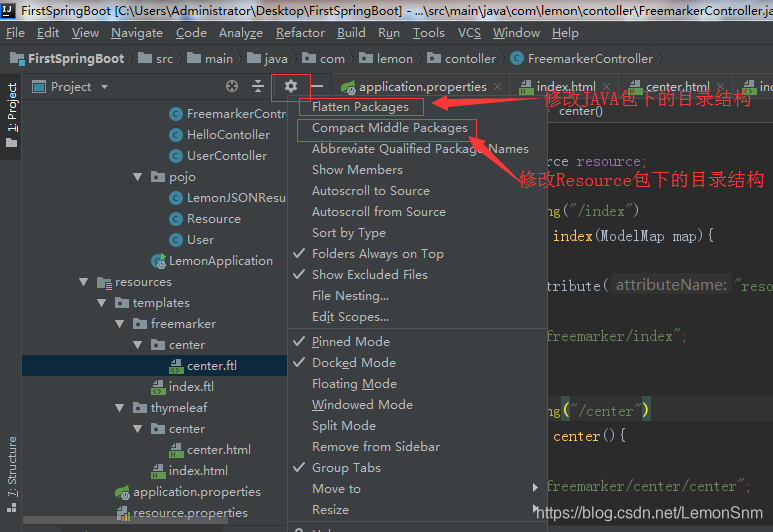The image size is (773, 532).
Task: Enable Sort by Type option
Action: (x=349, y=233)
